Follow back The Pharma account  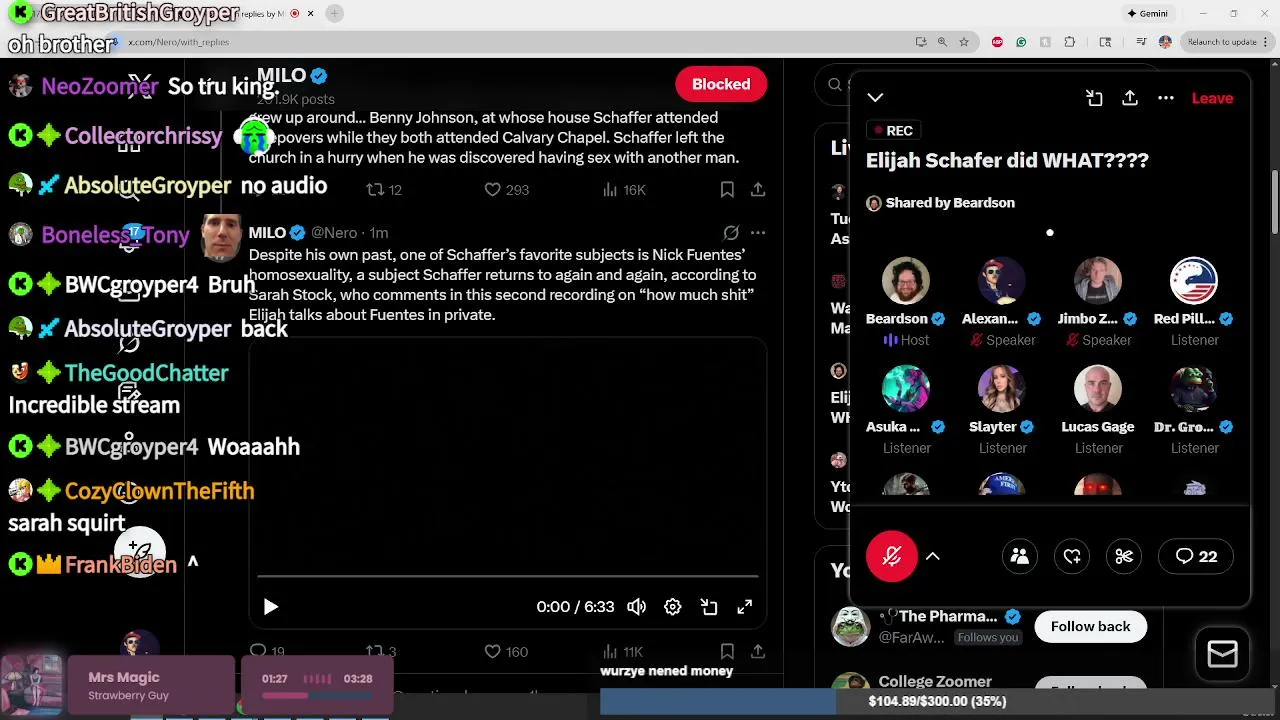1090,626
